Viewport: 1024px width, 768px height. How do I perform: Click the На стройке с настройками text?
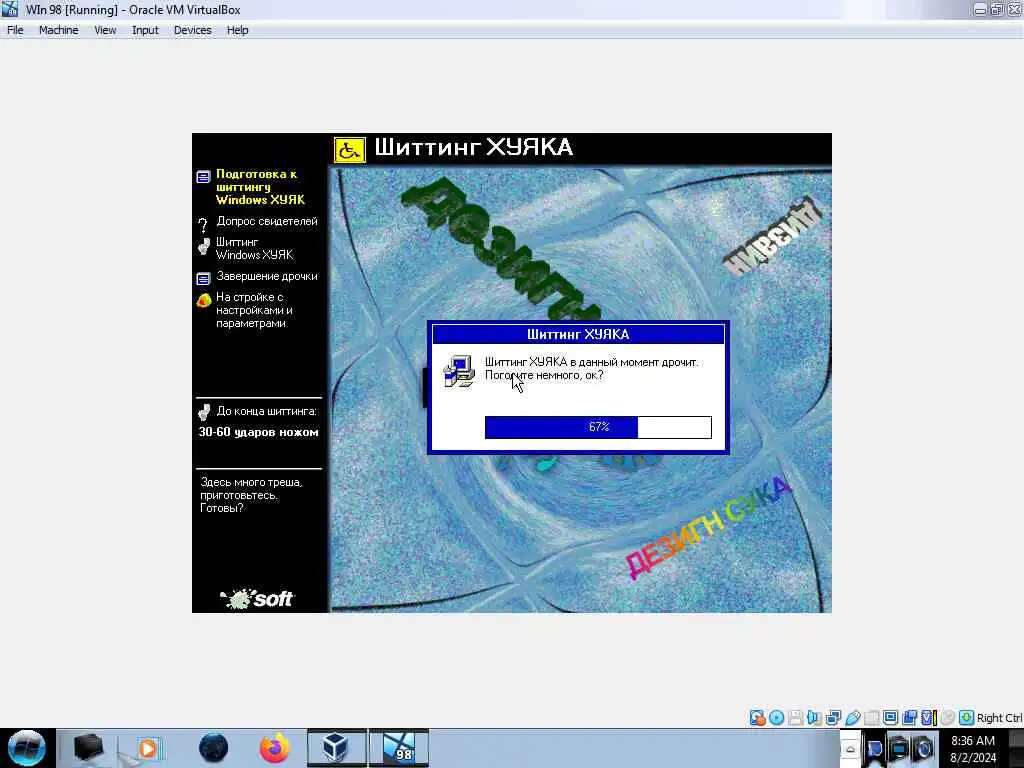254,310
